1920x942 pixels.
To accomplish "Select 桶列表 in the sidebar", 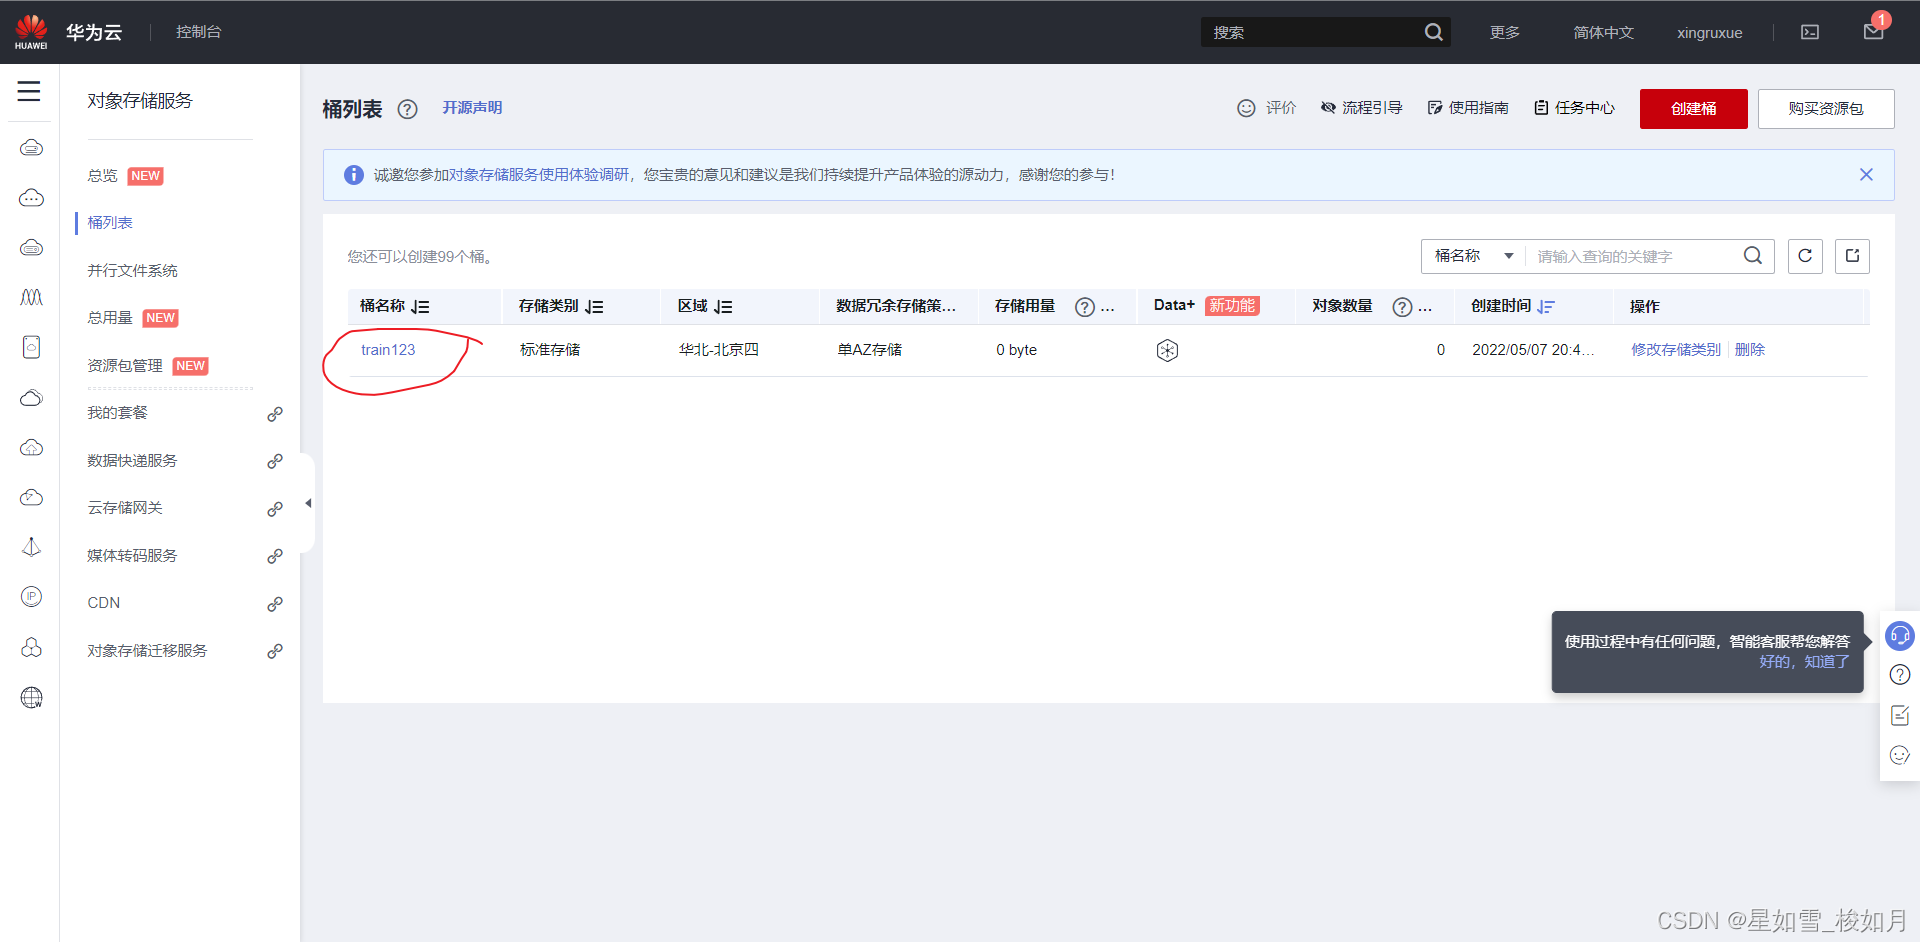I will (110, 223).
